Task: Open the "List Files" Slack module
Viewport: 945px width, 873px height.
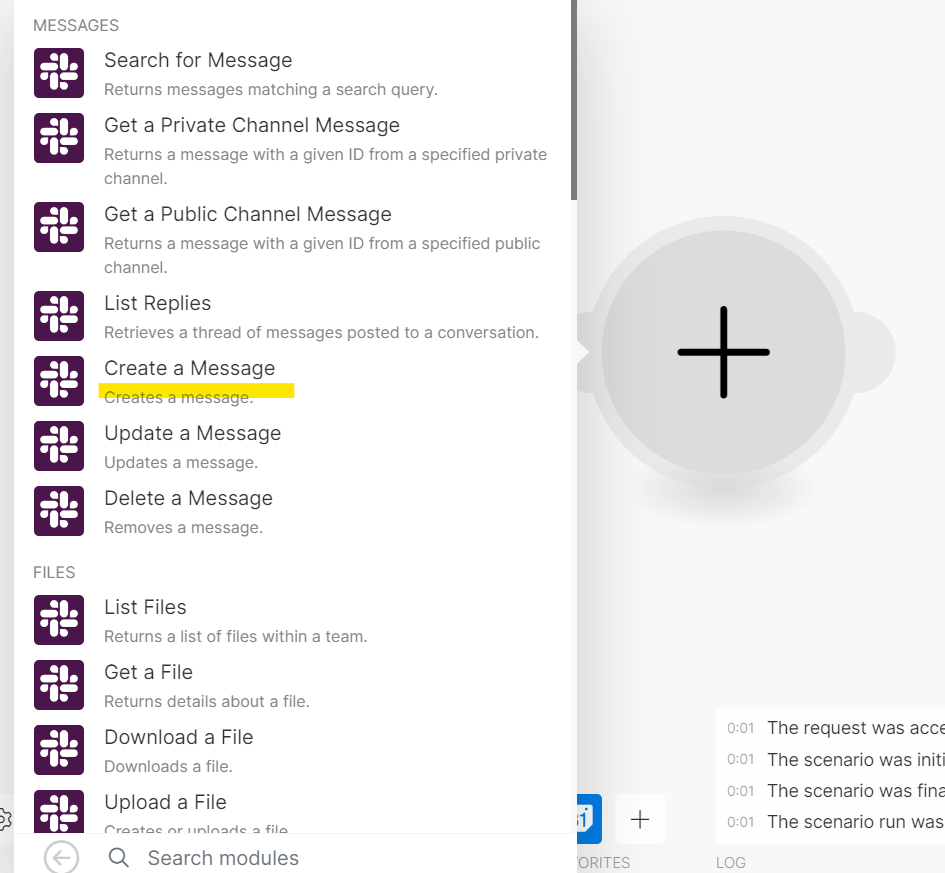Action: click(145, 607)
